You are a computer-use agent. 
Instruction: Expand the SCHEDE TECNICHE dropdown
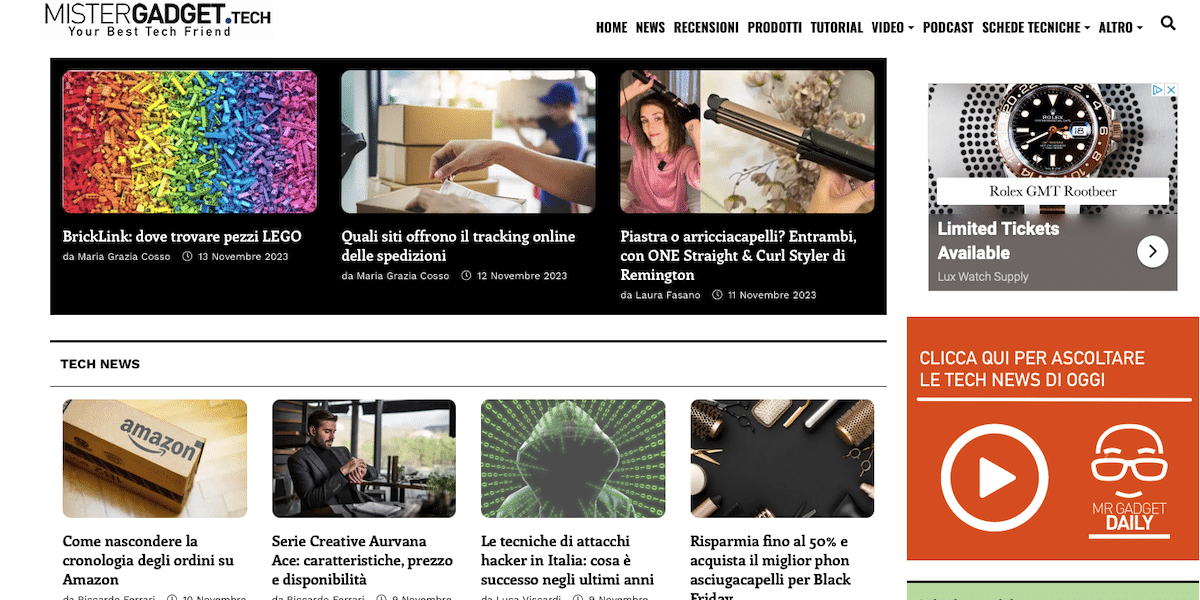click(1036, 27)
